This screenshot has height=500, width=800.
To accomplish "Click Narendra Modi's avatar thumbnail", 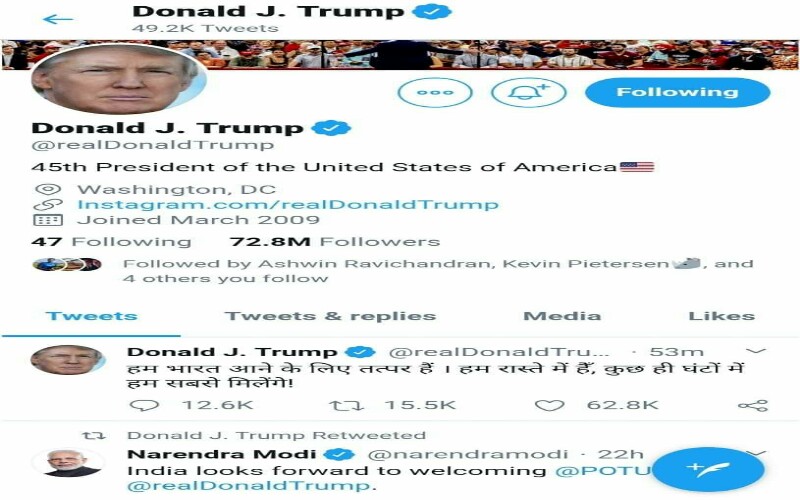I will (69, 463).
